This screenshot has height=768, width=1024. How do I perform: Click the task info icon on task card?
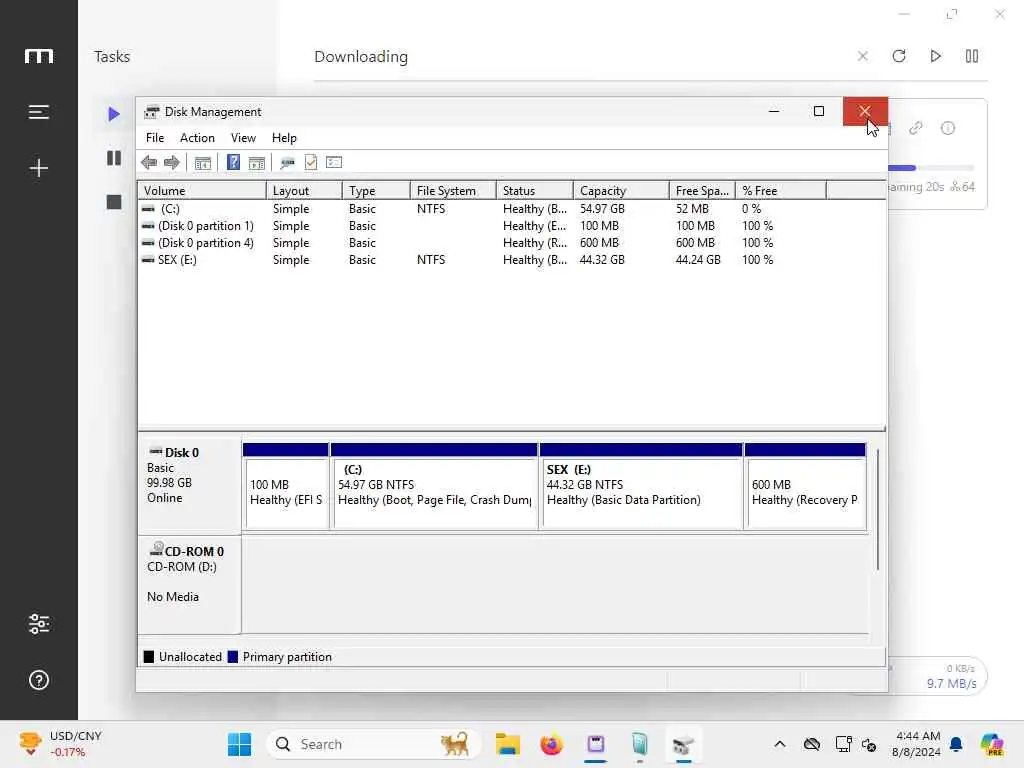tap(948, 128)
